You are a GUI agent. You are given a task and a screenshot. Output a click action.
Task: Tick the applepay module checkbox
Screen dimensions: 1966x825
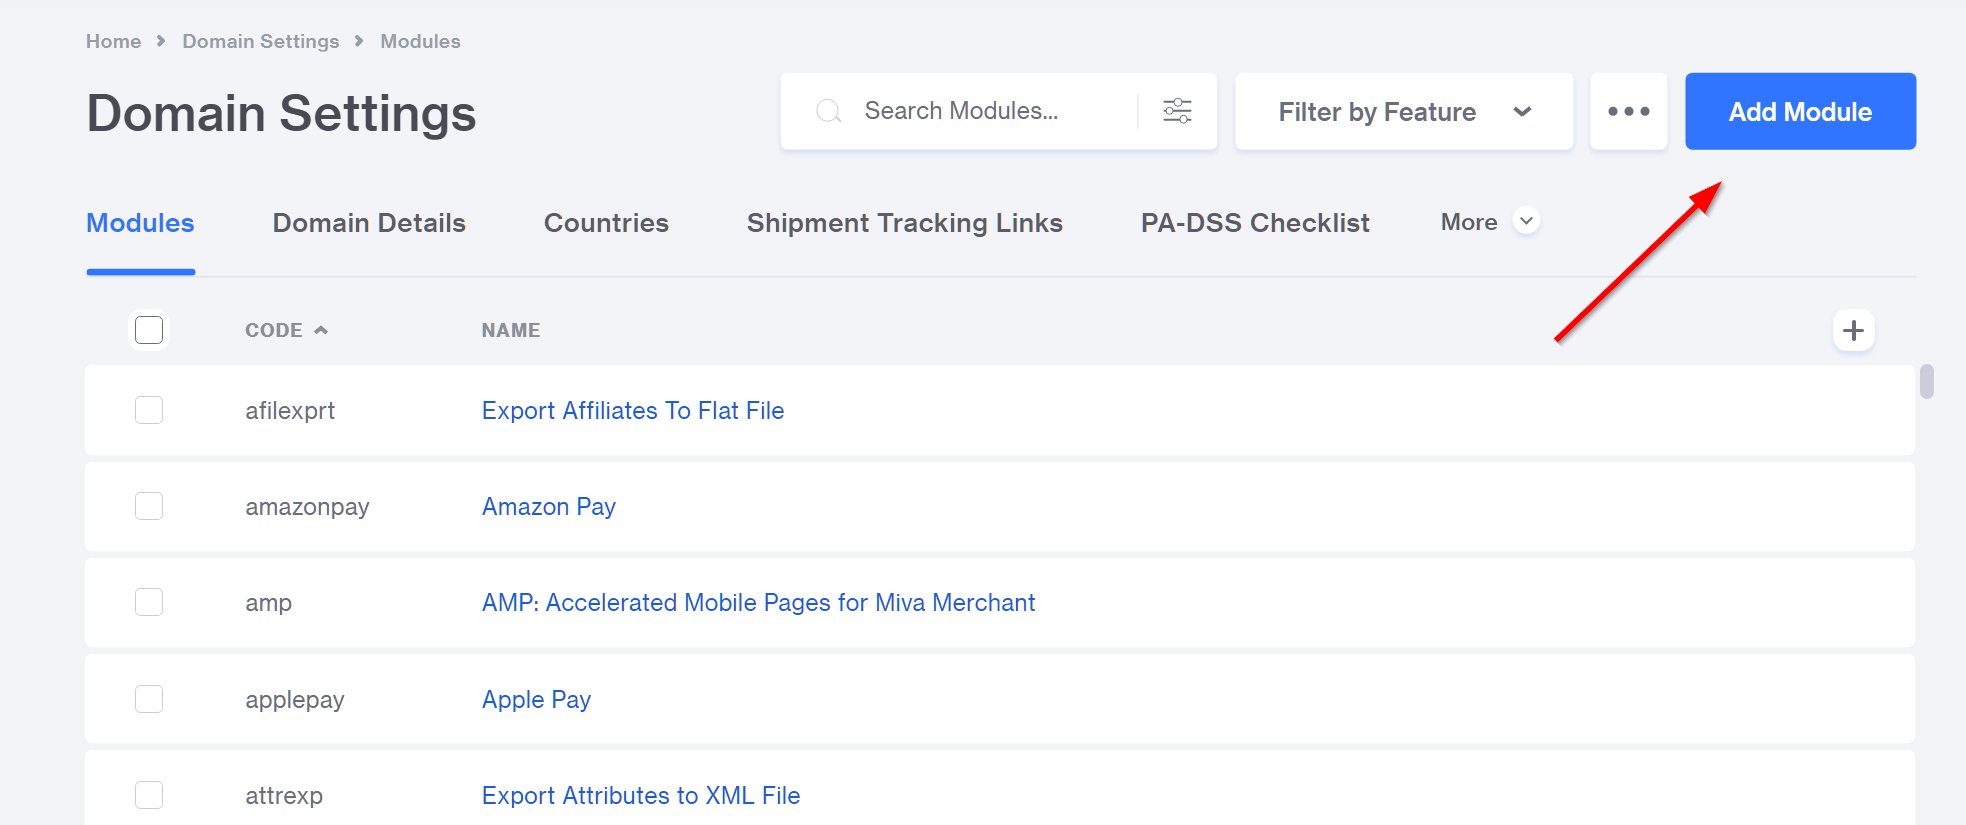pyautogui.click(x=149, y=699)
